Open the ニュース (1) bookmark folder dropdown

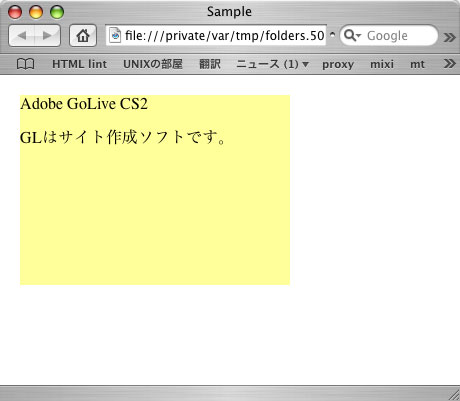[272, 64]
